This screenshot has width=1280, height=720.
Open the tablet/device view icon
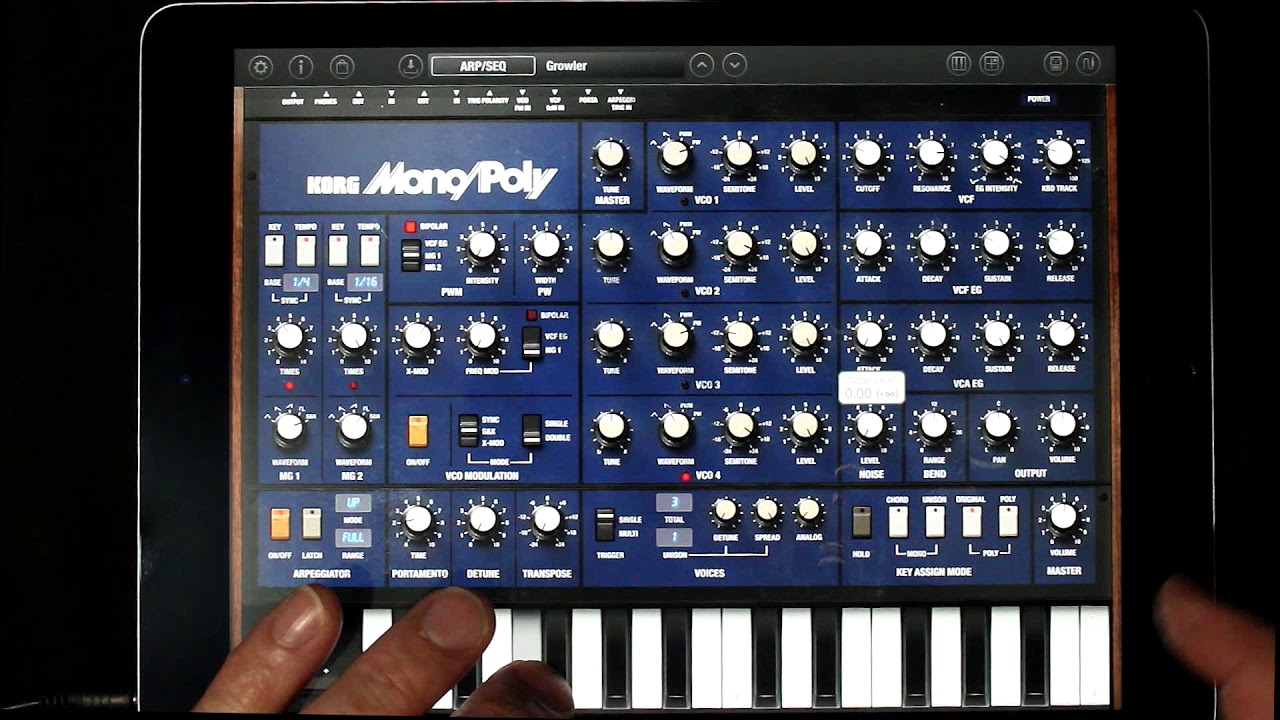1055,64
